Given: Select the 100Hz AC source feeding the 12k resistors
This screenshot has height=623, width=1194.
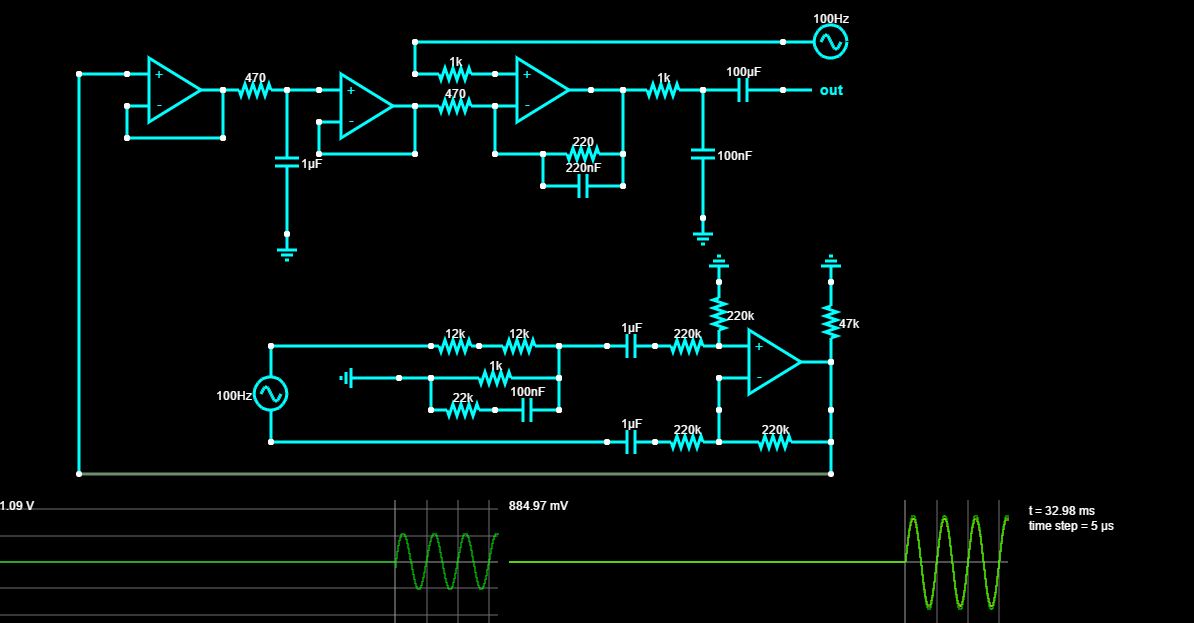Looking at the screenshot, I should [x=270, y=394].
